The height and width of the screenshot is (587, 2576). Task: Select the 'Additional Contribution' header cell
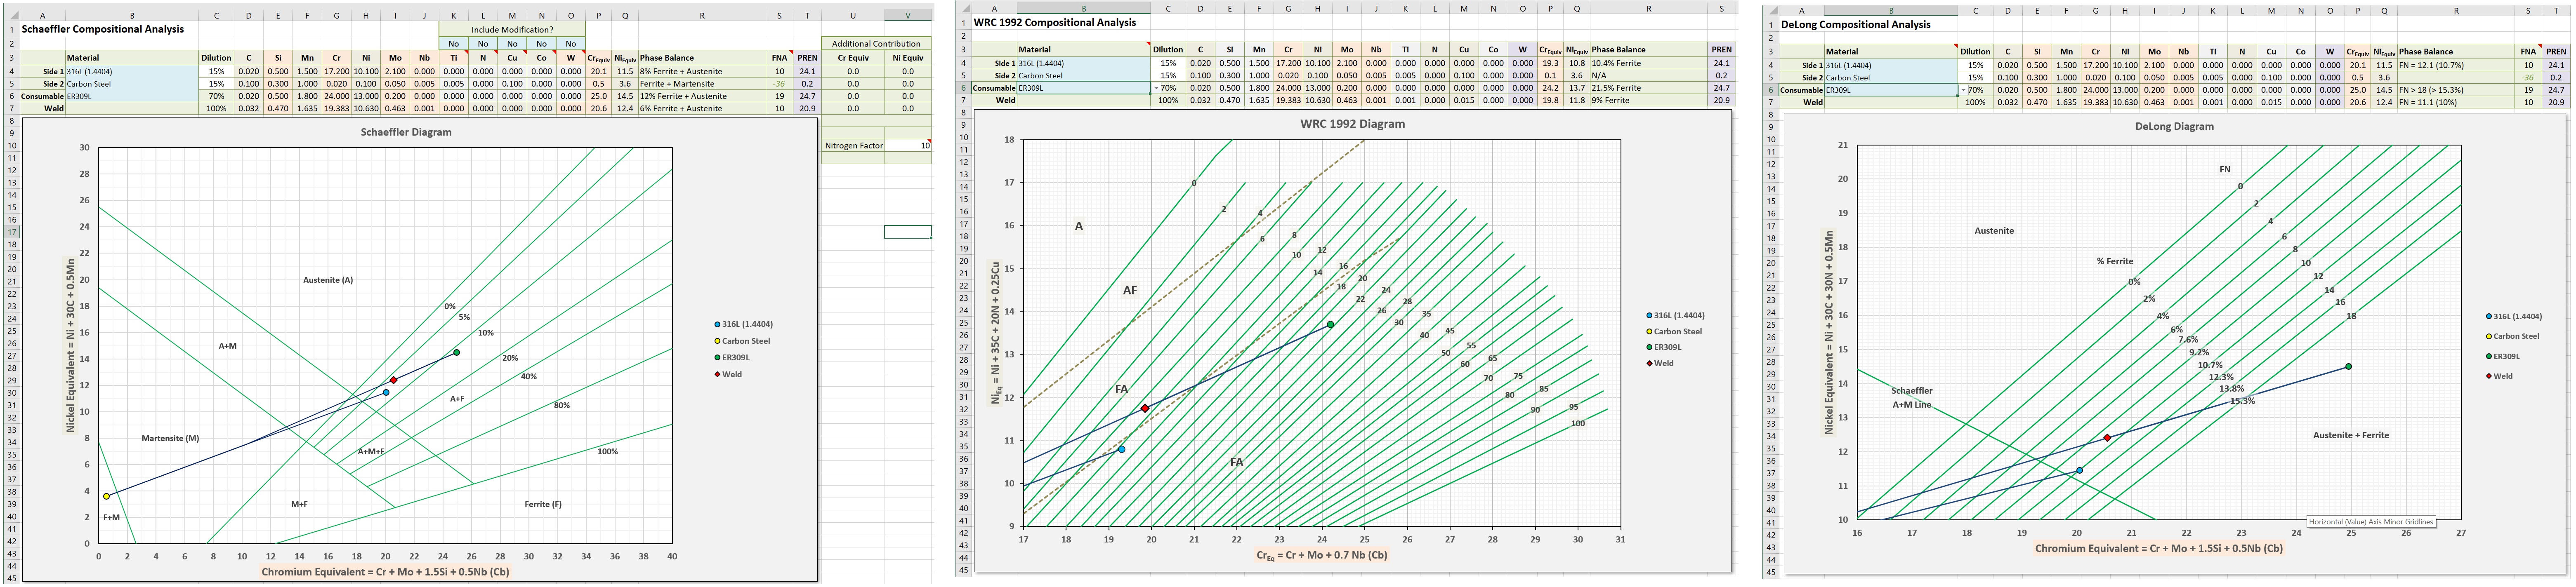click(x=876, y=44)
